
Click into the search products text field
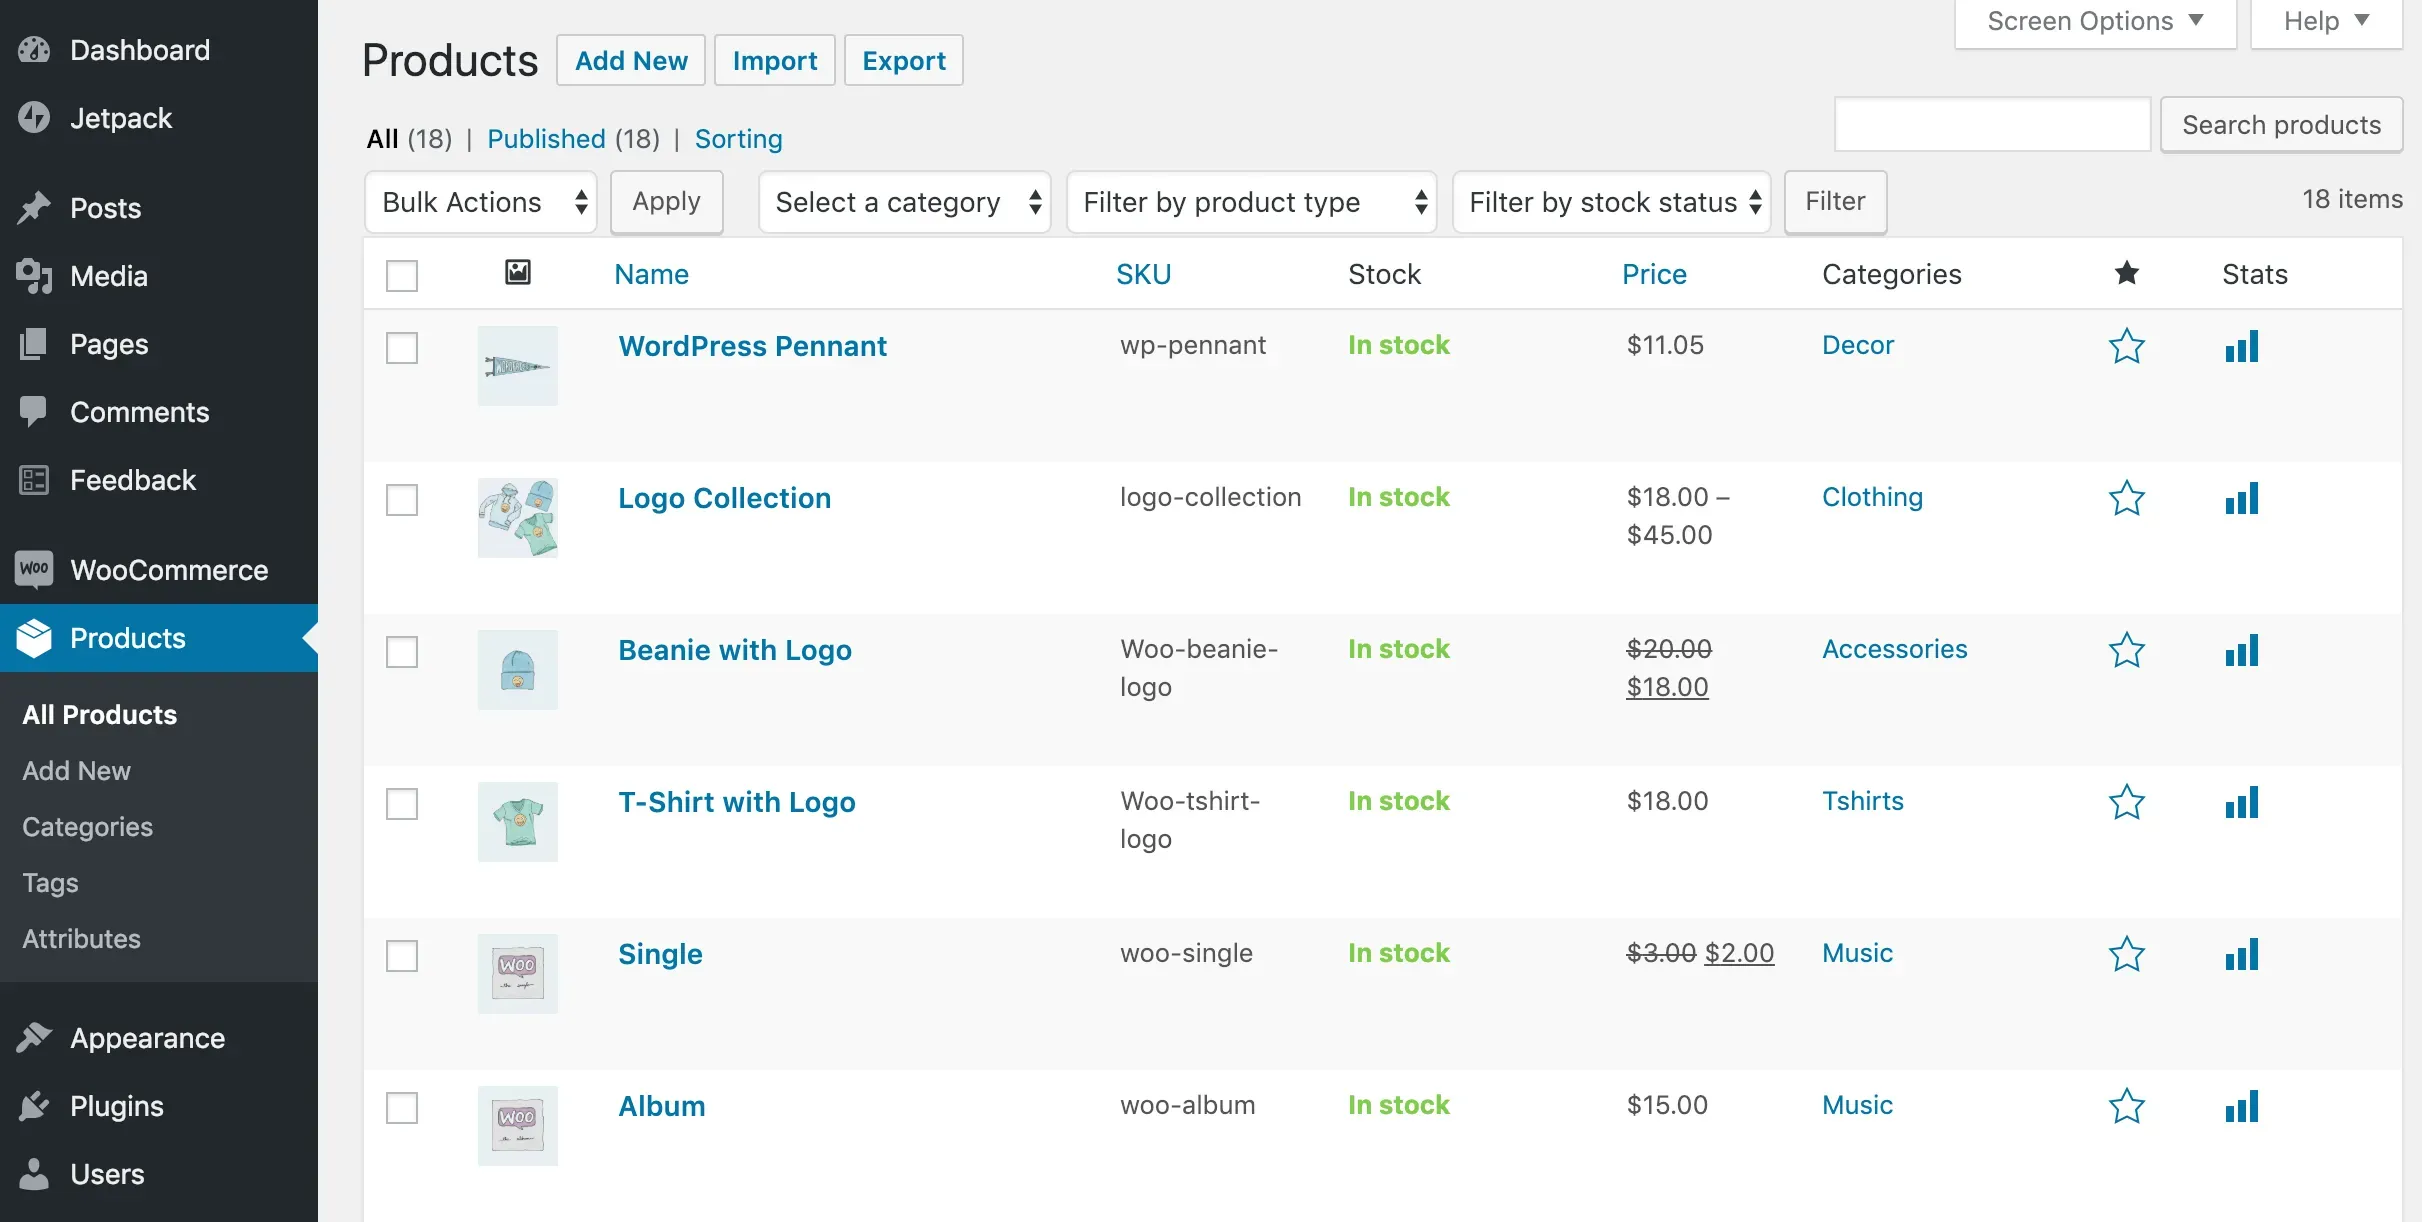[x=1992, y=125]
